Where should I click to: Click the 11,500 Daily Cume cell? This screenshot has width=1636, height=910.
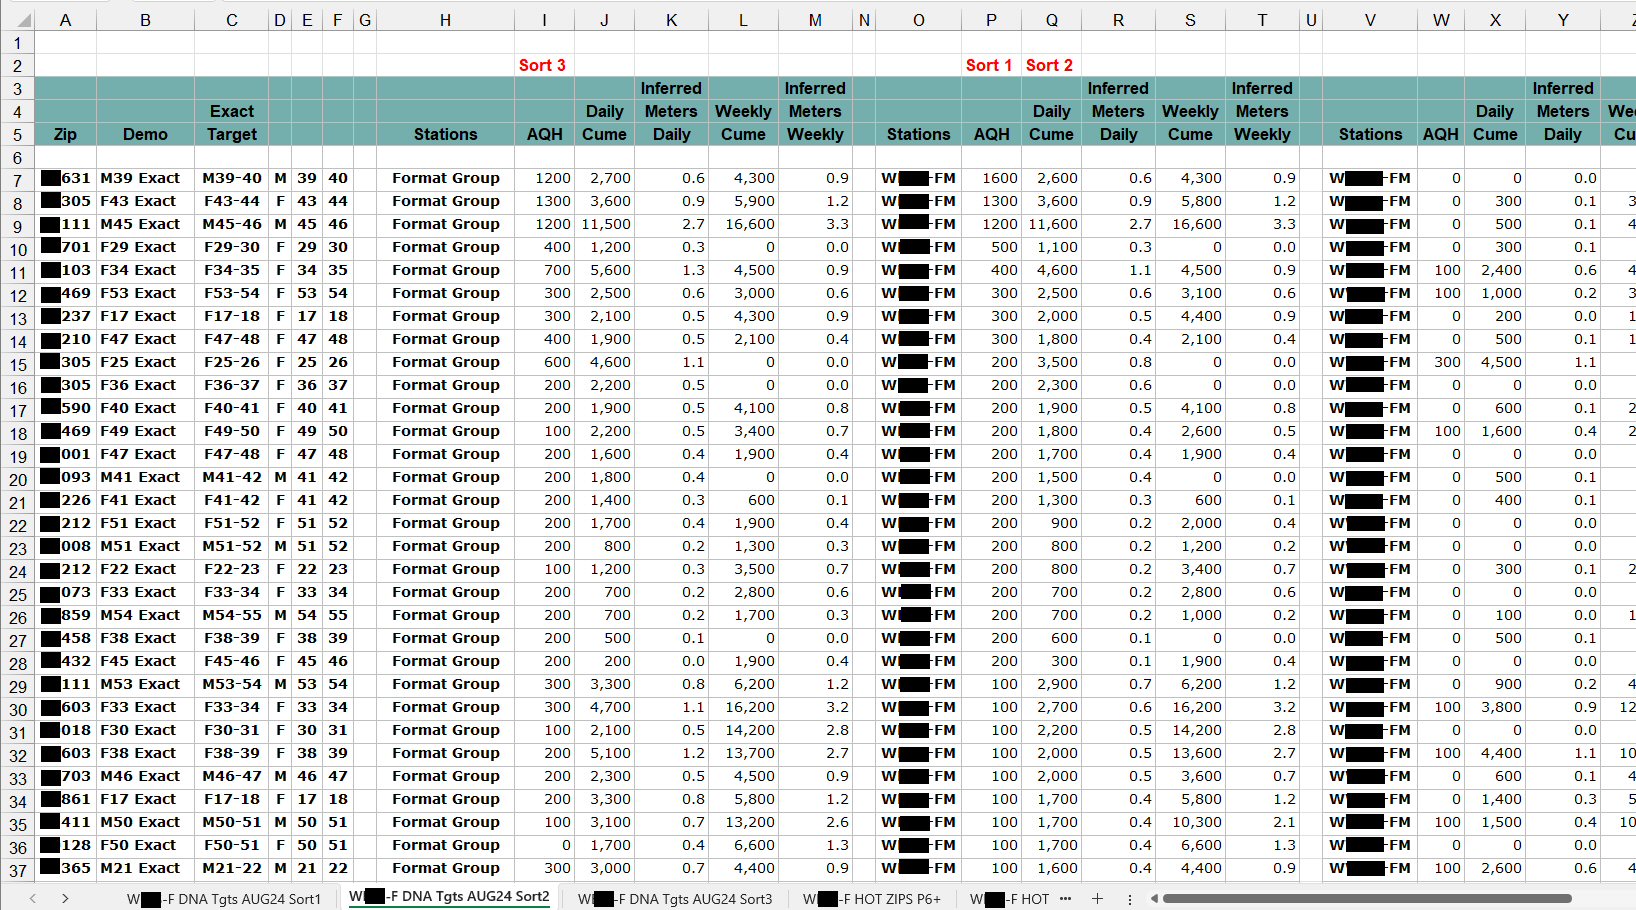605,224
